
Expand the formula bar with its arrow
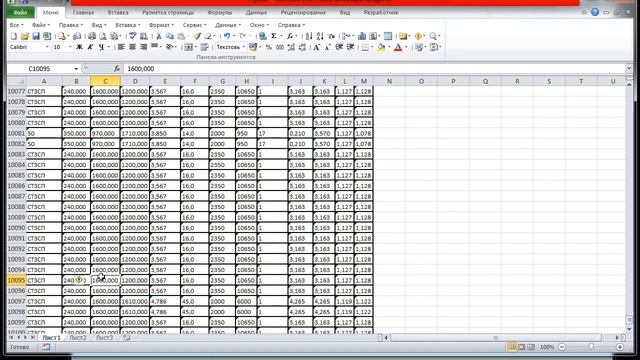click(x=629, y=69)
